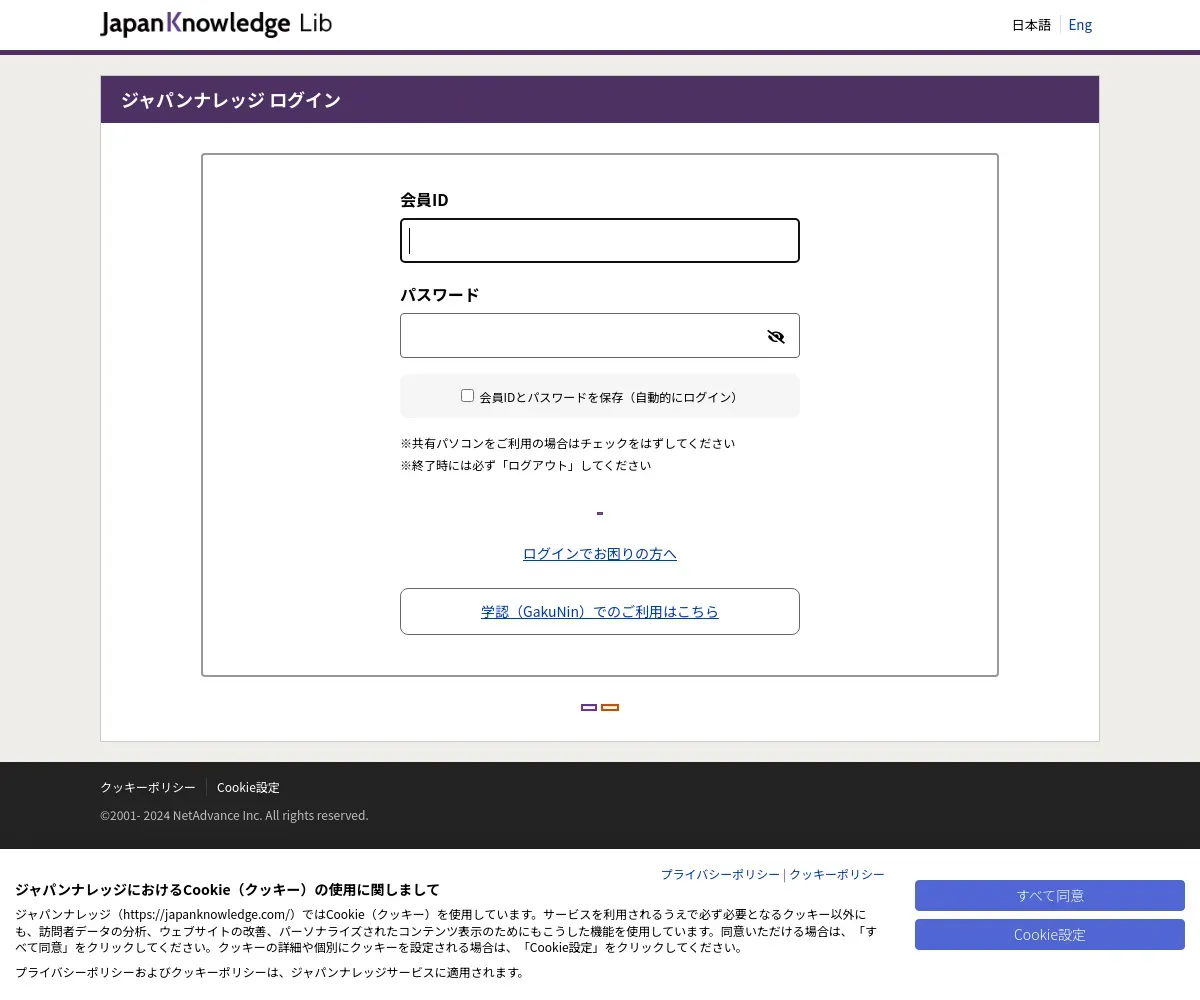The image size is (1200, 1000).
Task: Open the ログインでお困りの方へ help link
Action: 600,554
